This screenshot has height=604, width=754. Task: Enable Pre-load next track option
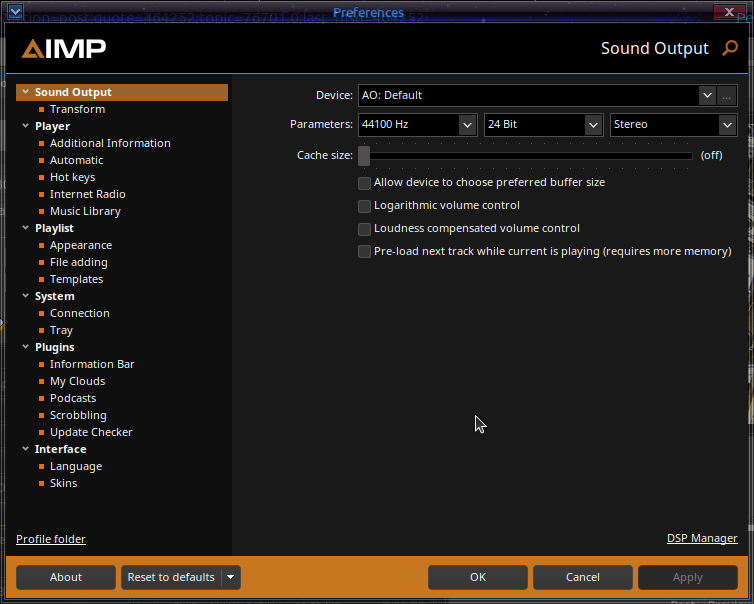point(365,252)
